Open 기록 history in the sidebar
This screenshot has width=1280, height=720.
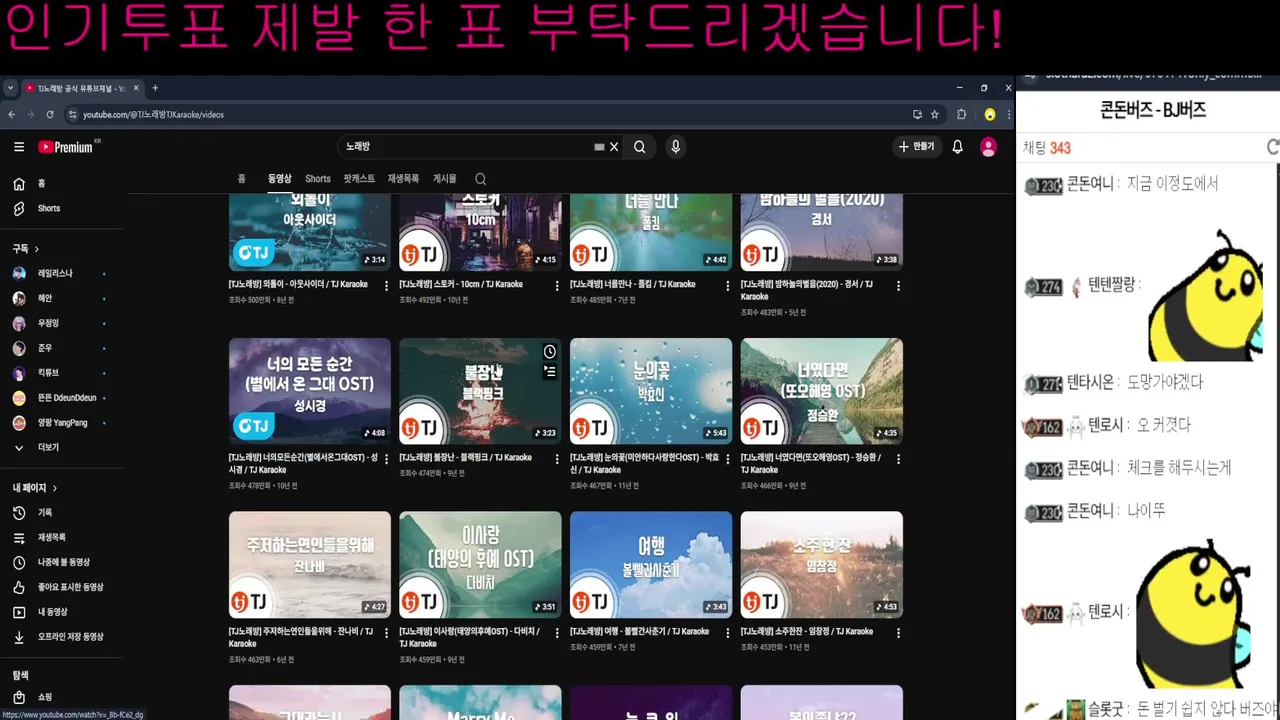[x=61, y=512]
